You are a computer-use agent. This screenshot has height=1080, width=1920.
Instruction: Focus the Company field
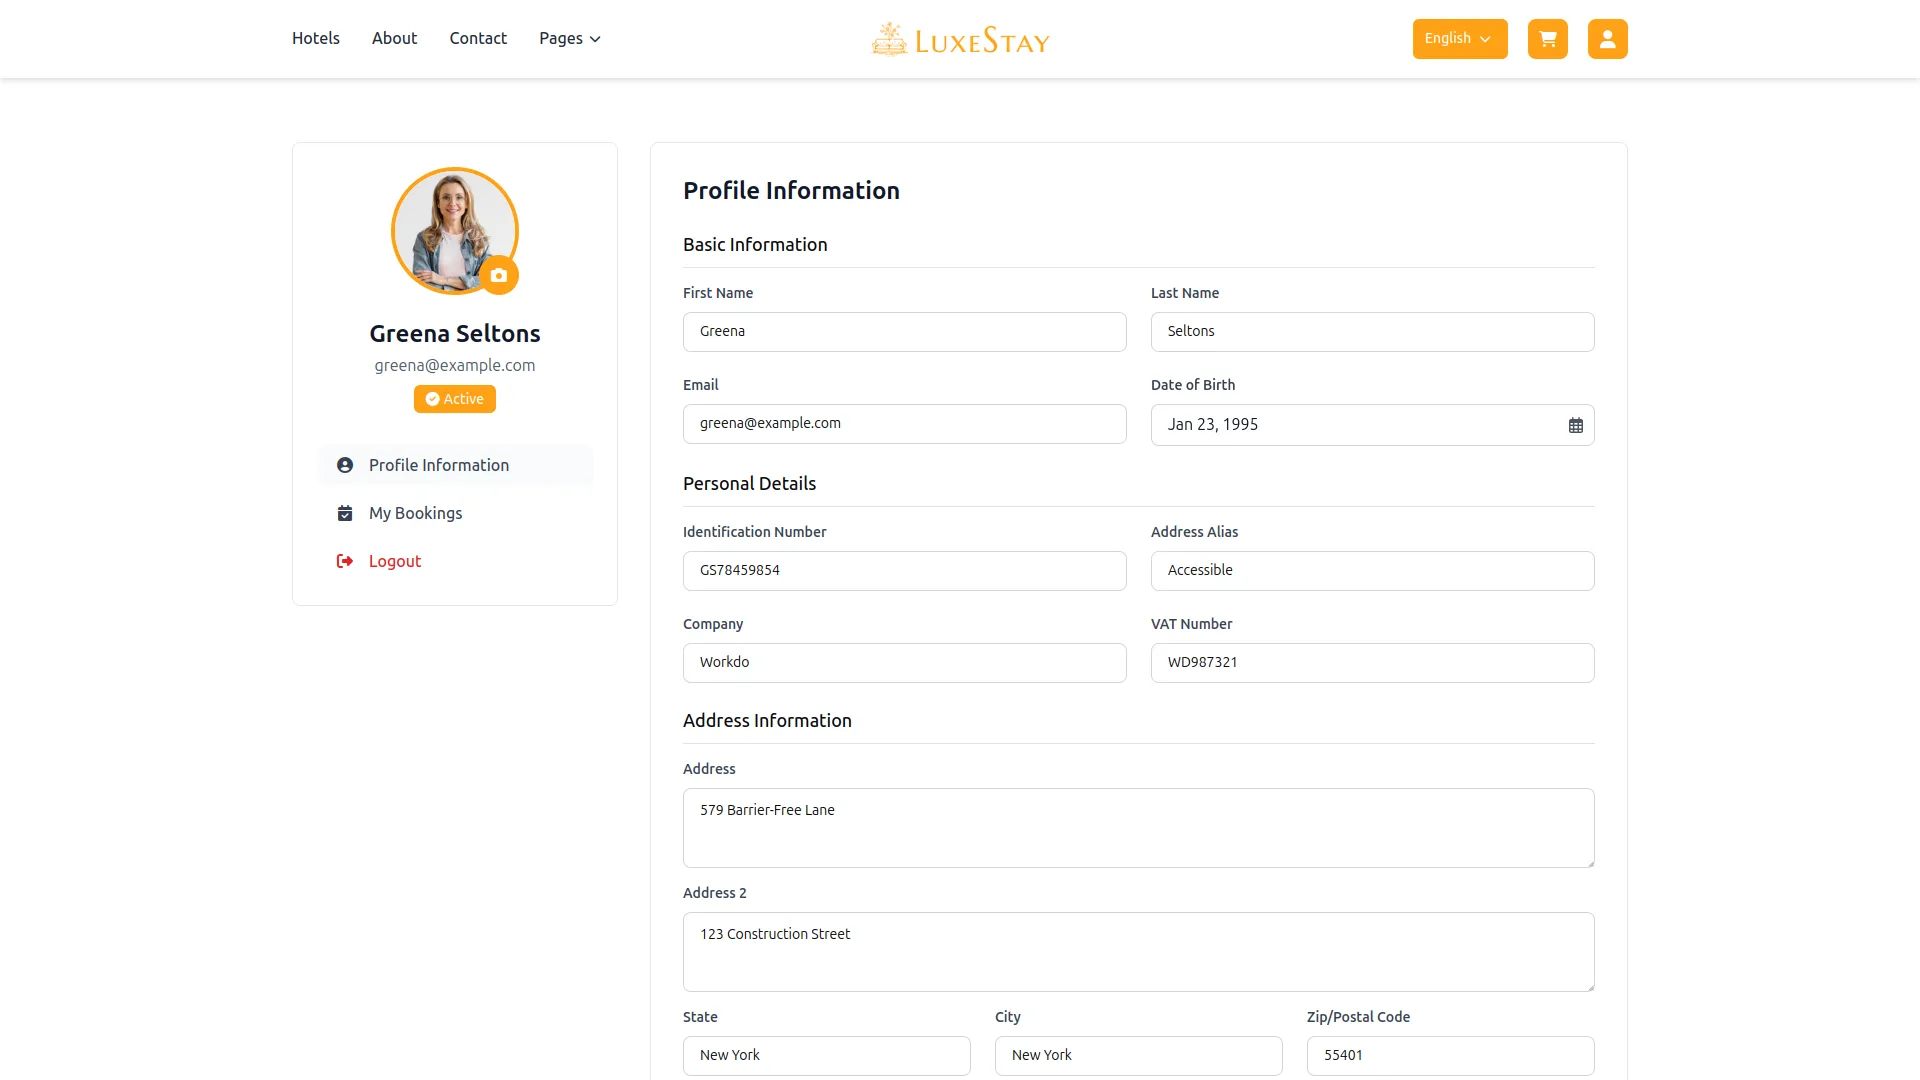(905, 663)
